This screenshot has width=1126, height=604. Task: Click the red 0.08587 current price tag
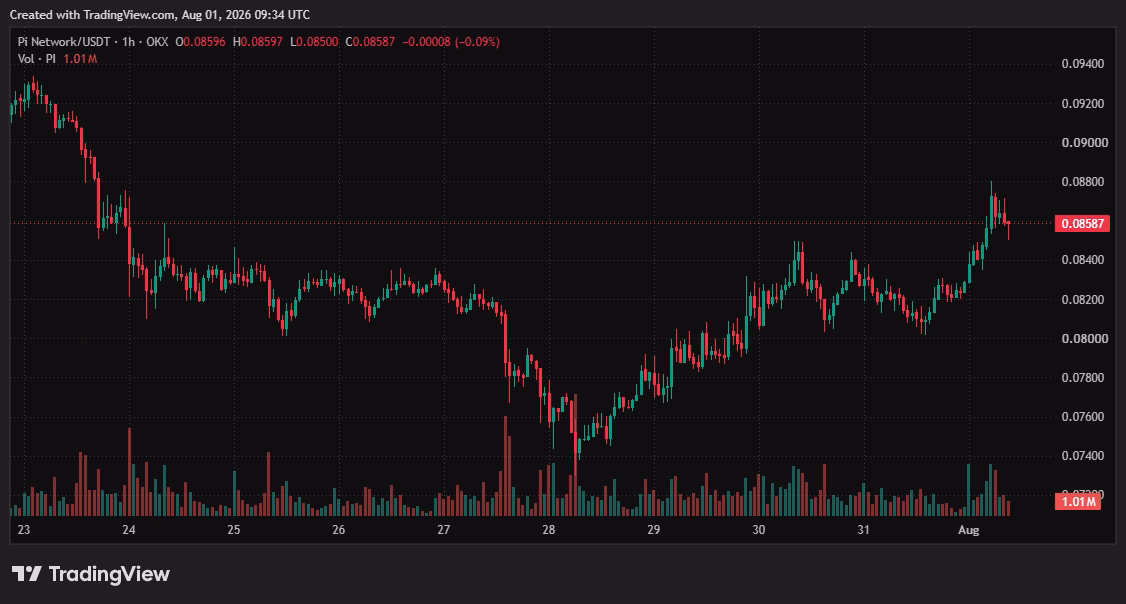point(1082,223)
